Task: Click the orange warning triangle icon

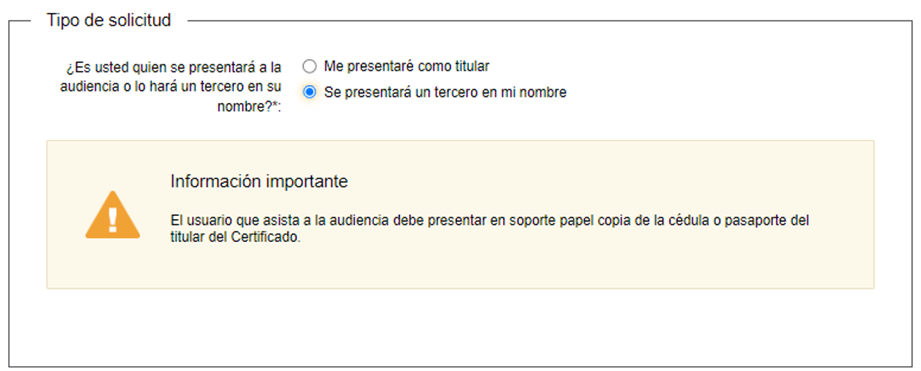Action: point(113,215)
